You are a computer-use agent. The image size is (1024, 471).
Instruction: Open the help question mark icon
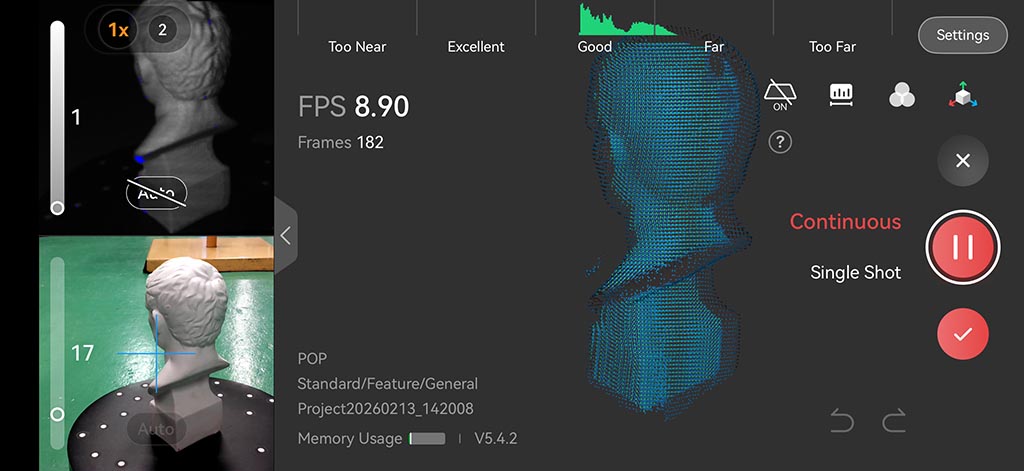pos(780,142)
